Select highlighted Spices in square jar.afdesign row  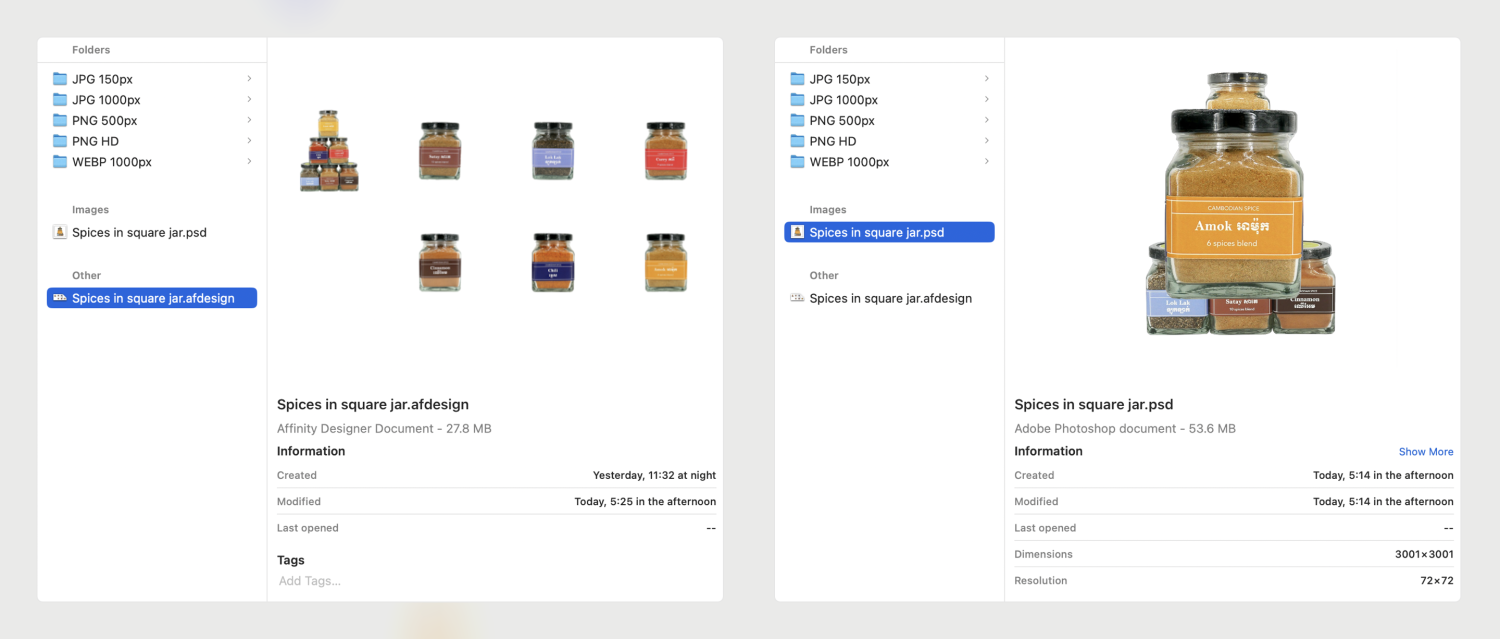(152, 298)
